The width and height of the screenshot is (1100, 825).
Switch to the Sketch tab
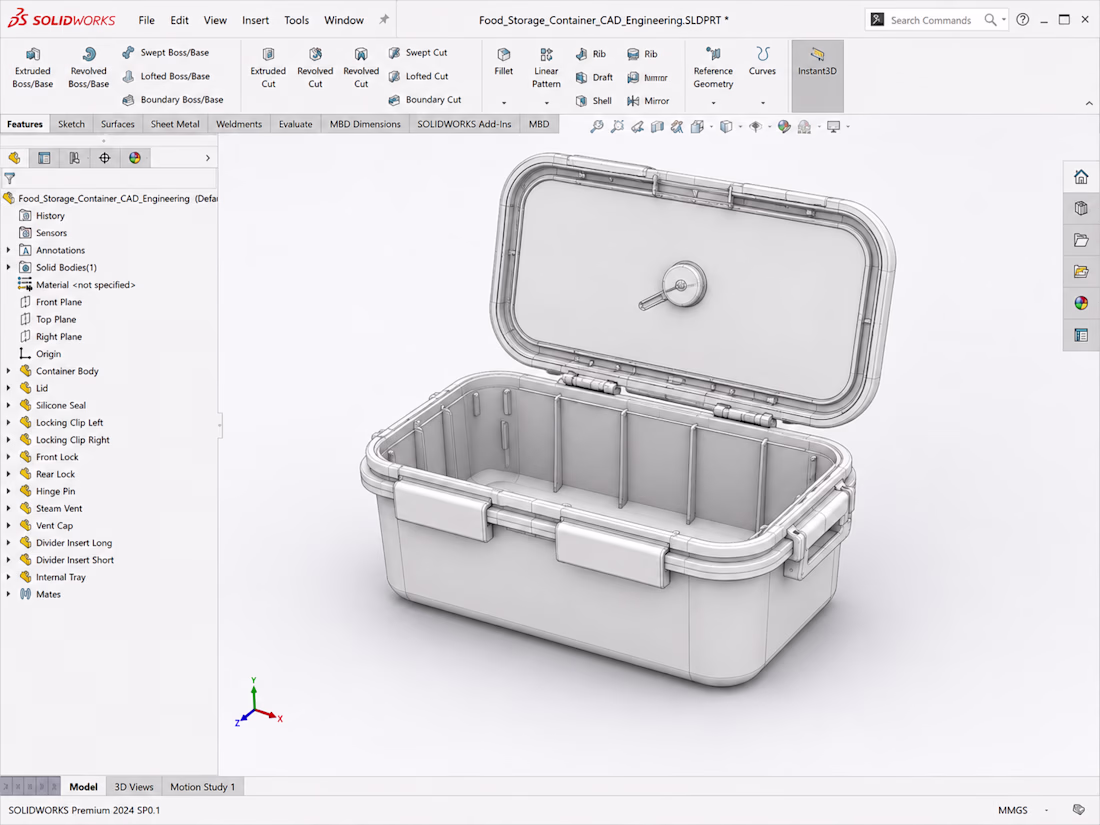coord(71,124)
